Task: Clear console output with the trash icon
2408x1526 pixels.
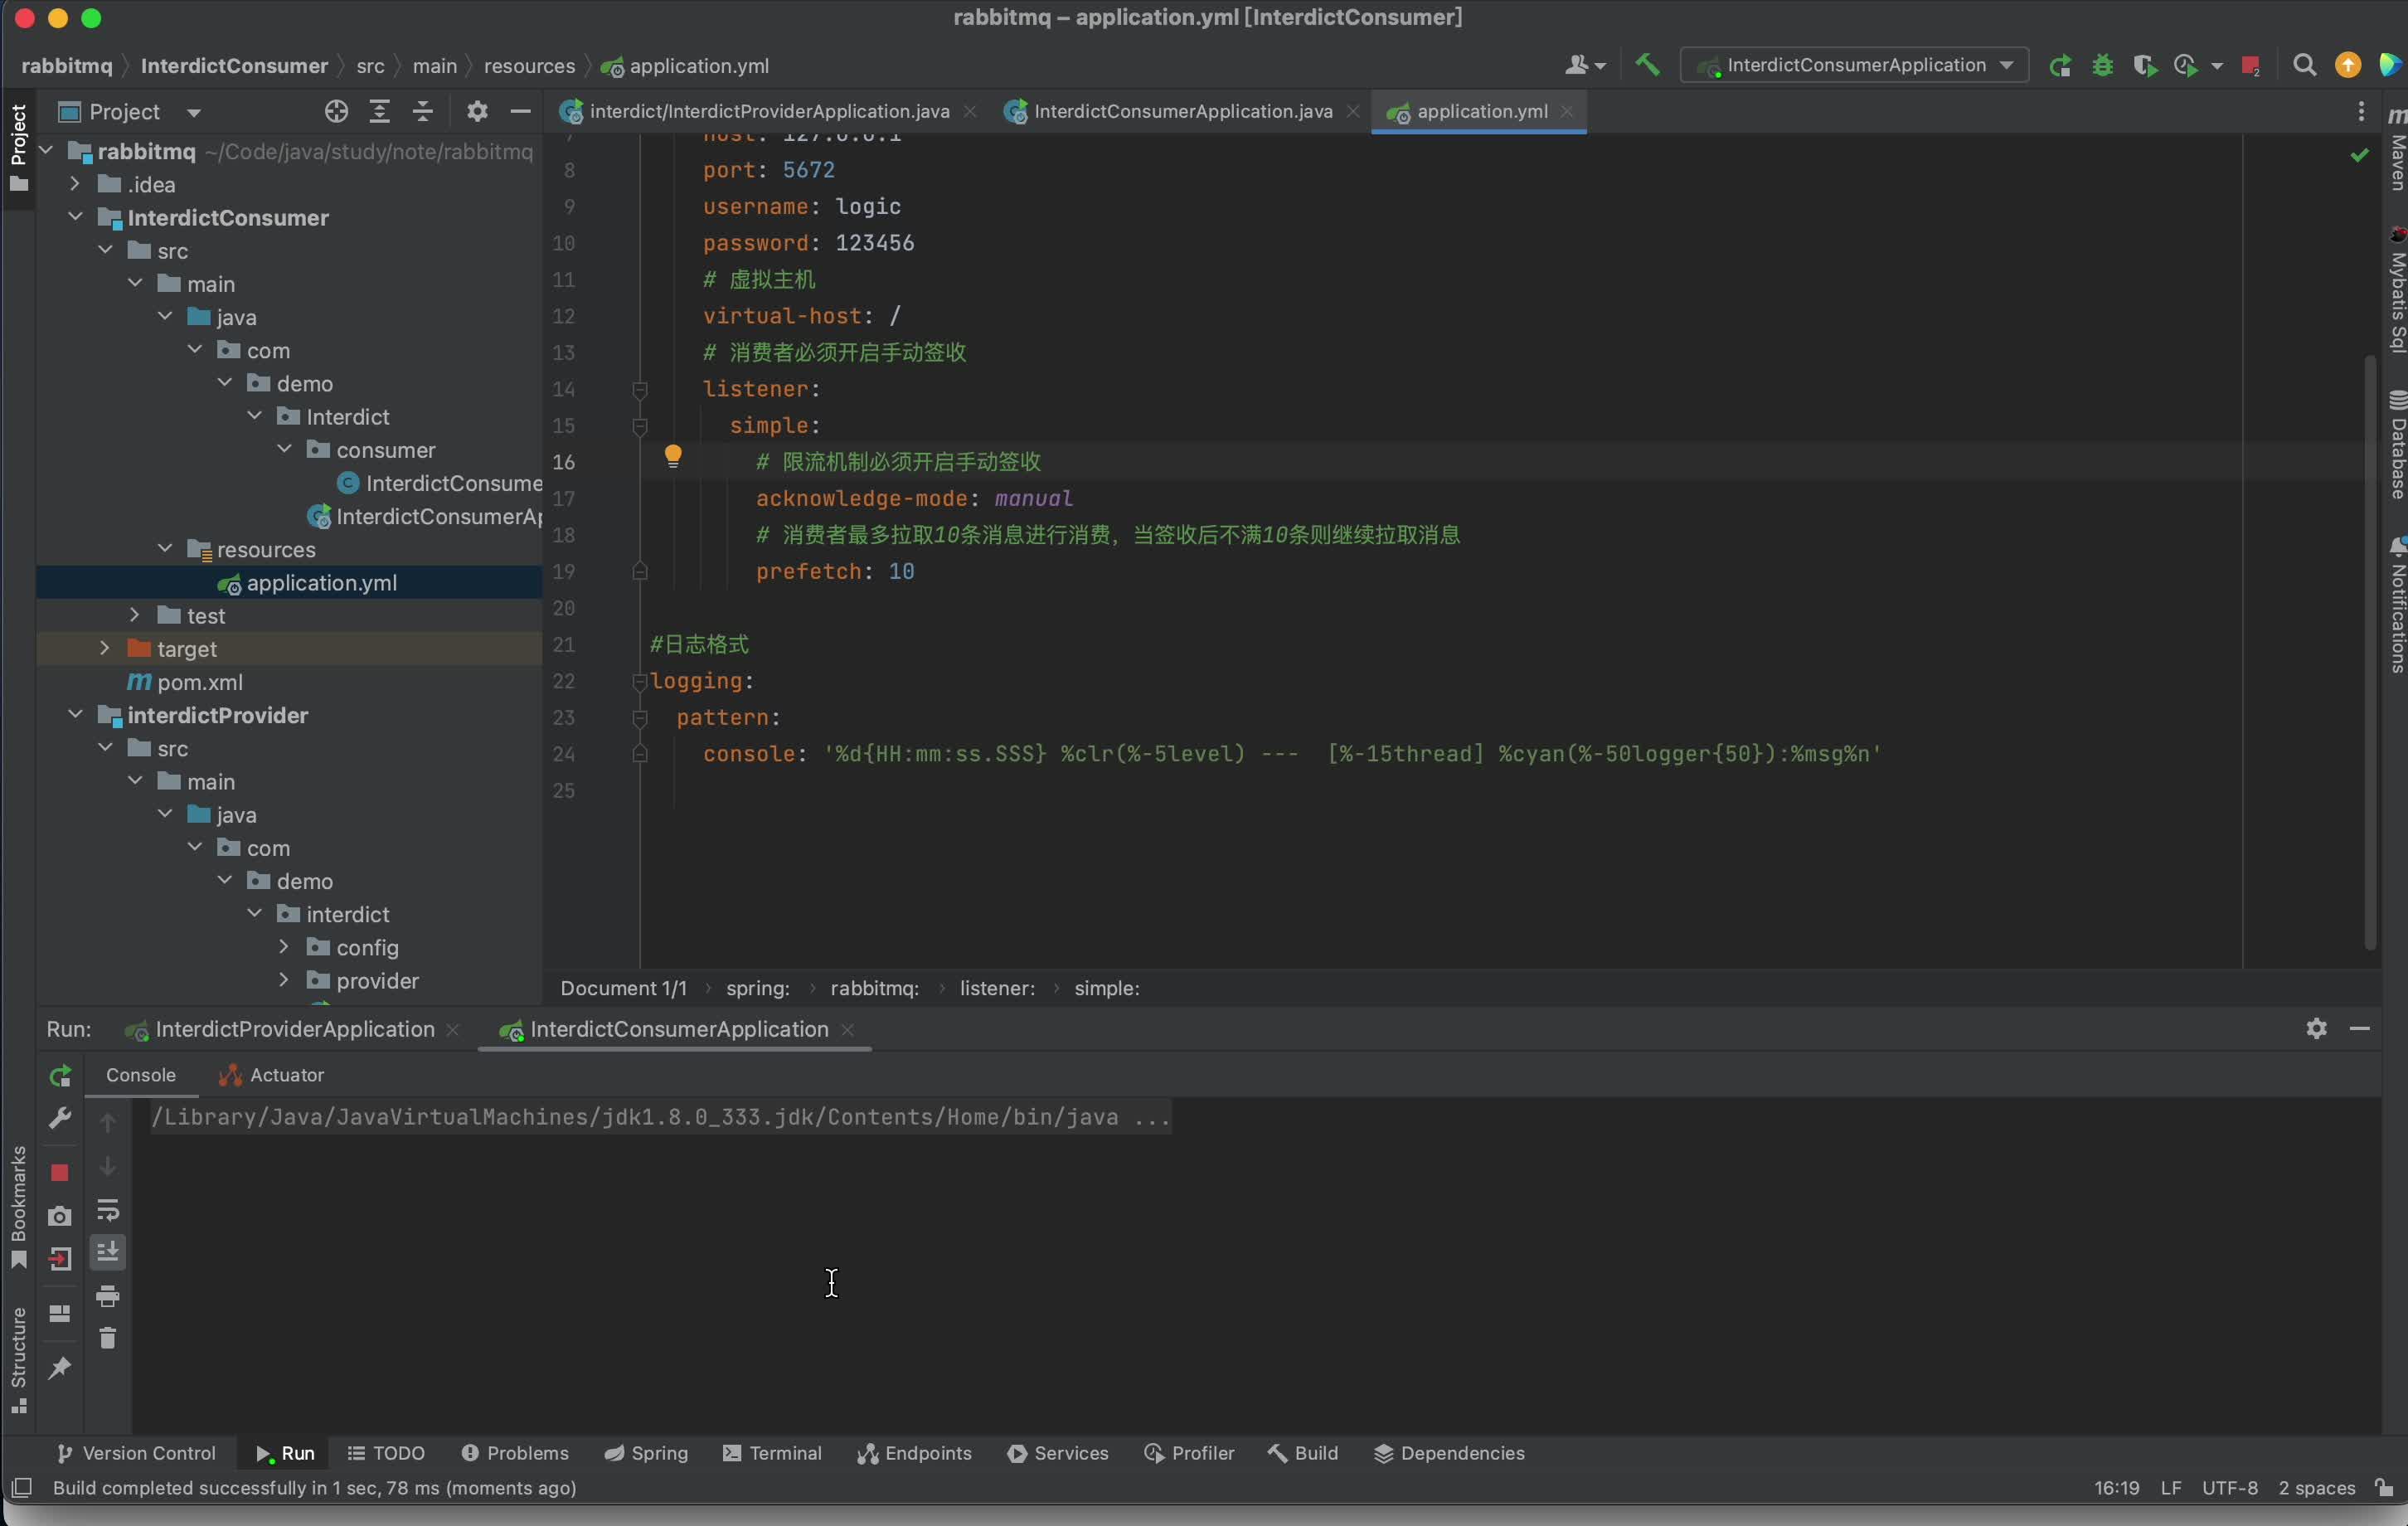Action: click(108, 1338)
